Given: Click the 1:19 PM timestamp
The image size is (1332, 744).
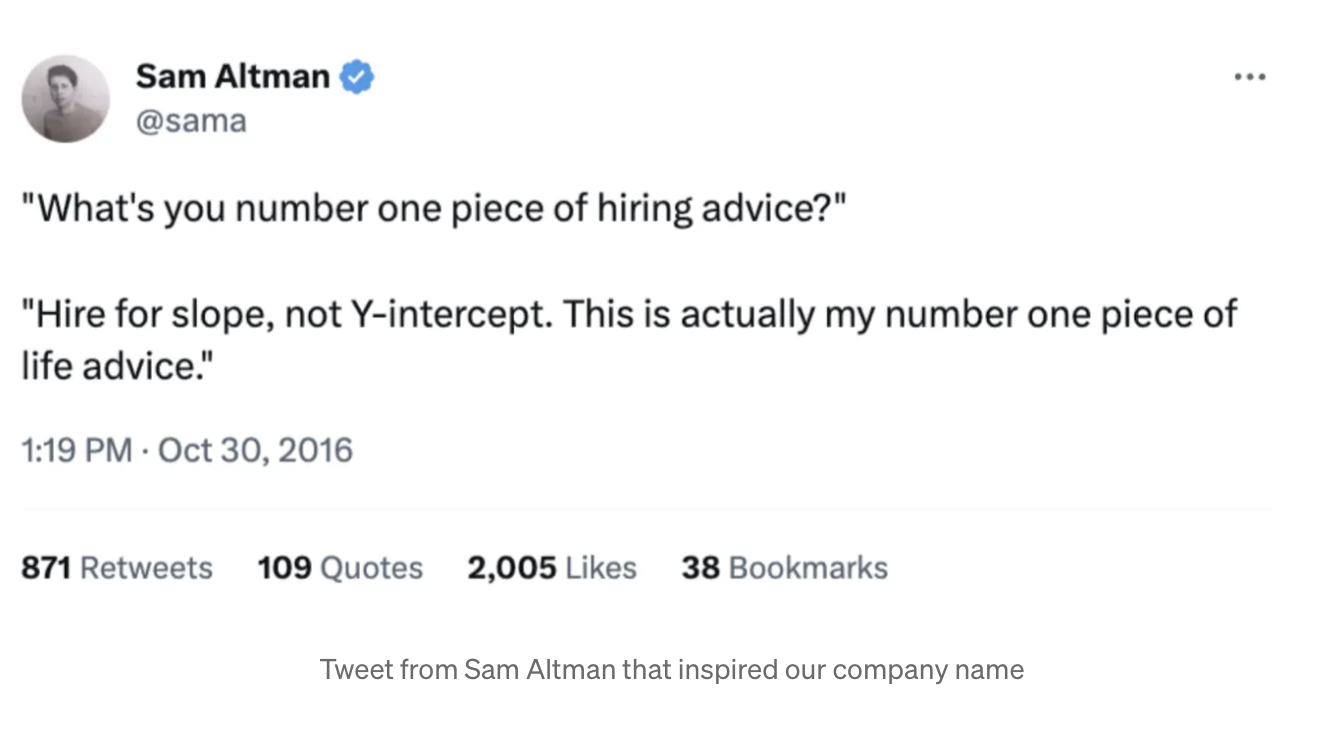Looking at the screenshot, I should pos(76,450).
